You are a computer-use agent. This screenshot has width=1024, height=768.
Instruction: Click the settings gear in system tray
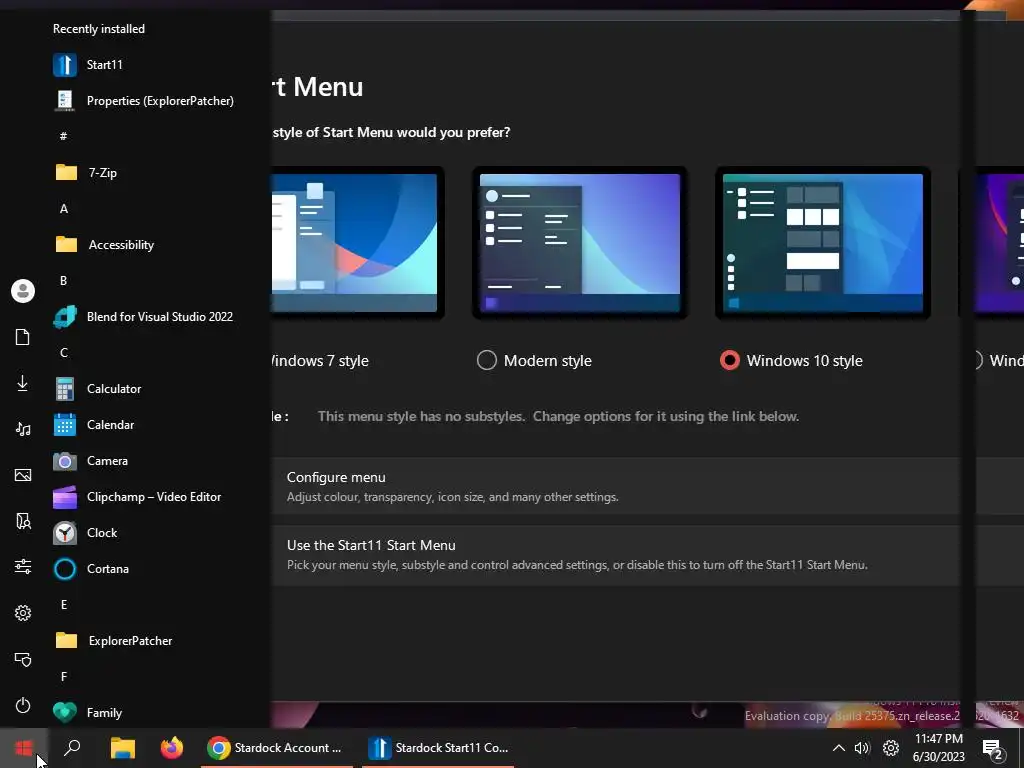891,748
